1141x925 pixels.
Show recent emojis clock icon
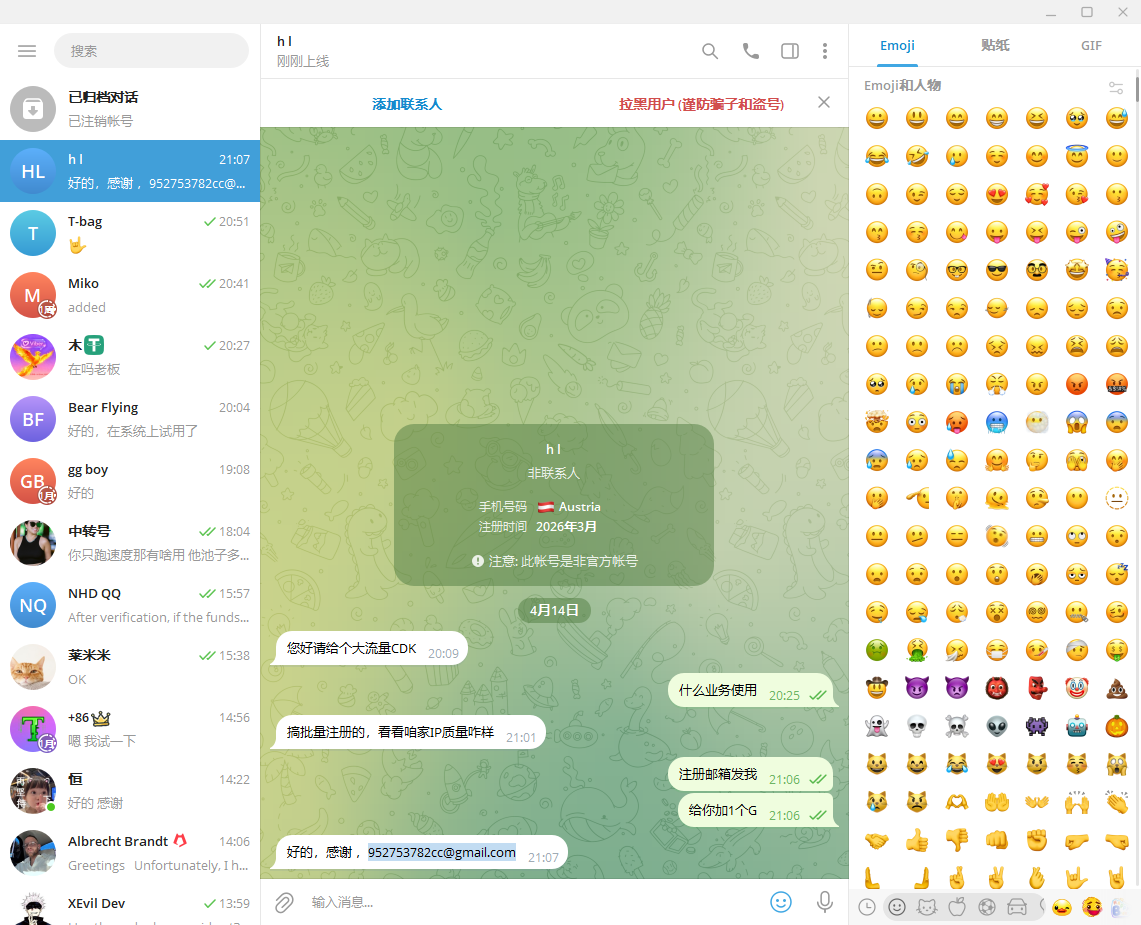867,907
